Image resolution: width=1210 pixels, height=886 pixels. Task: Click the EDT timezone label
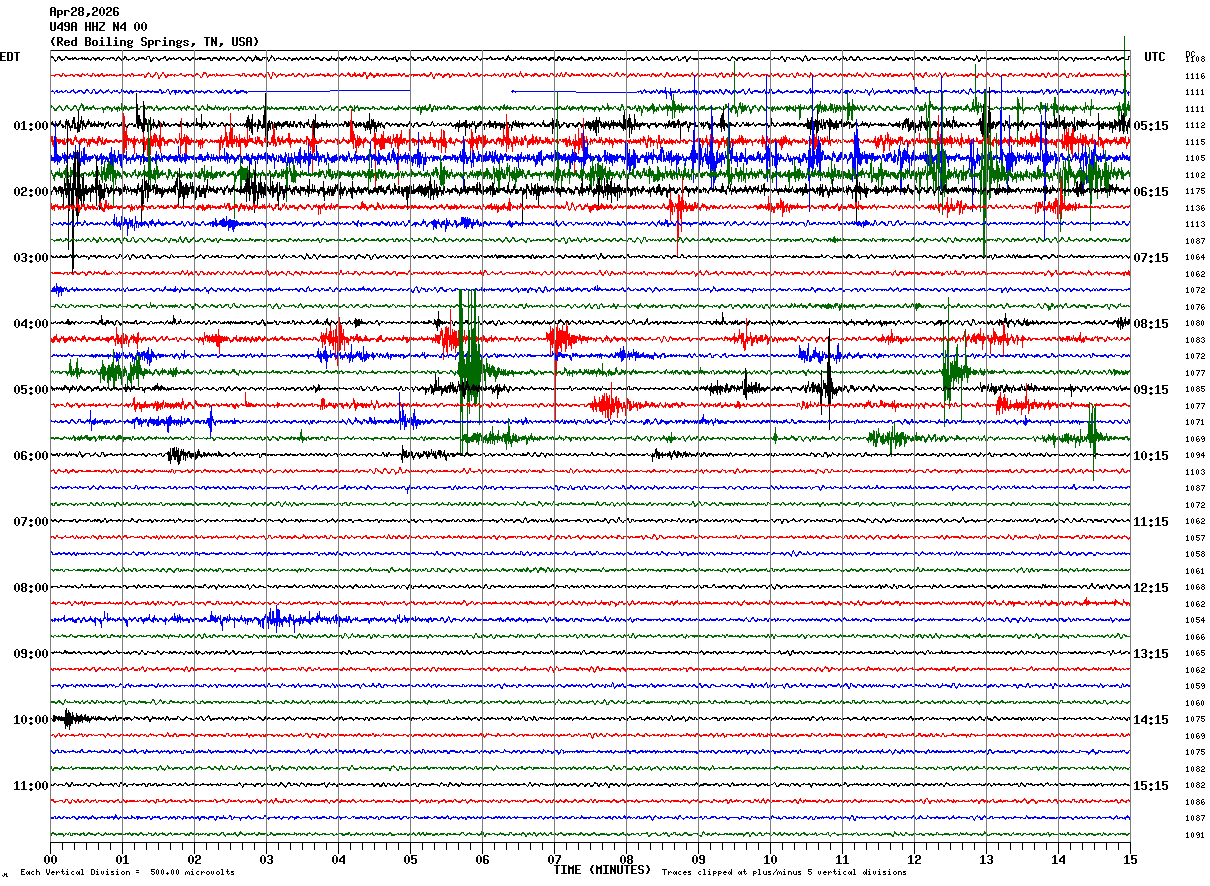pos(10,57)
